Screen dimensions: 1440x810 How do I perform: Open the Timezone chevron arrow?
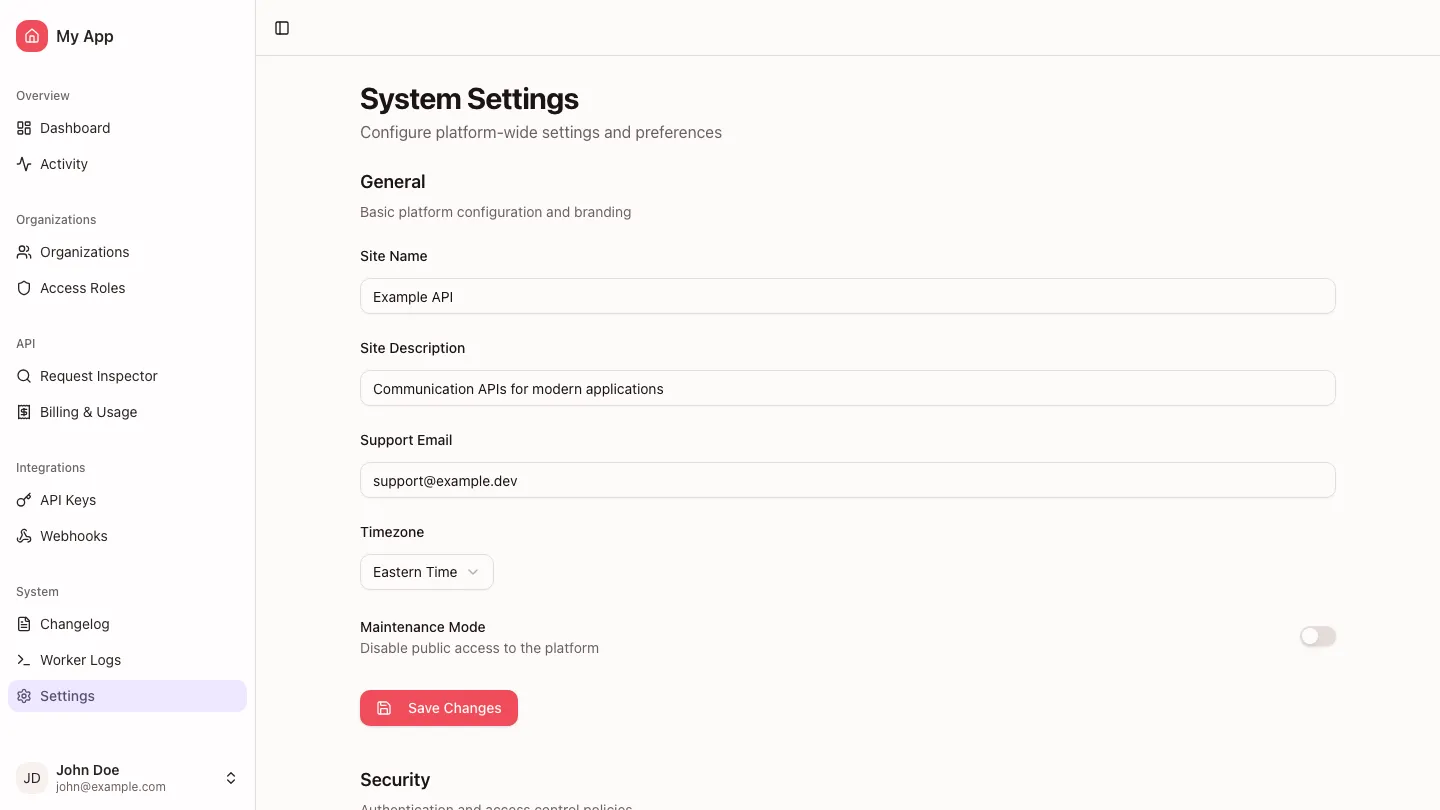[473, 572]
